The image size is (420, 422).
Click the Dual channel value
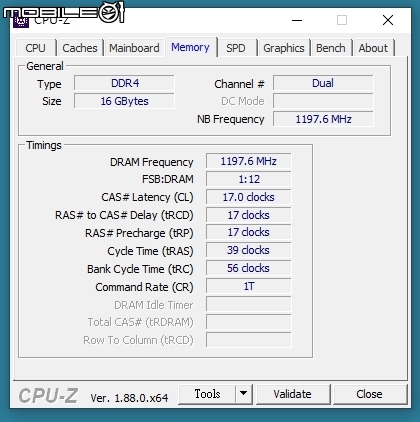[x=323, y=83]
